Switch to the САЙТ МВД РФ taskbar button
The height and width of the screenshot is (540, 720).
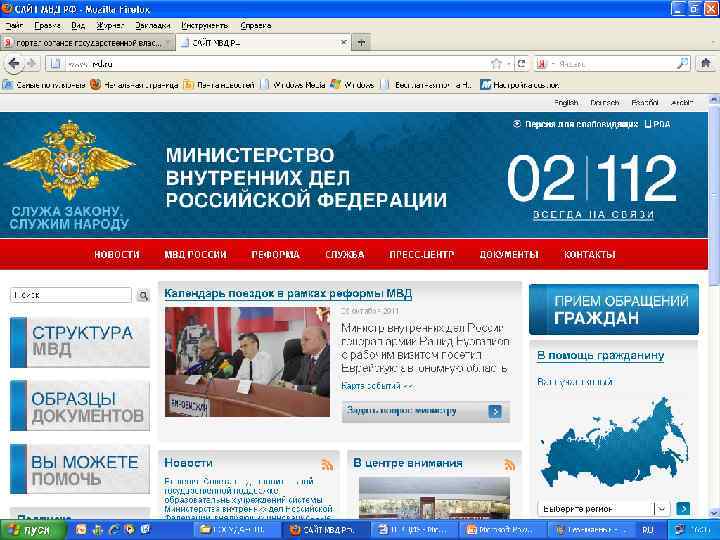pos(327,530)
